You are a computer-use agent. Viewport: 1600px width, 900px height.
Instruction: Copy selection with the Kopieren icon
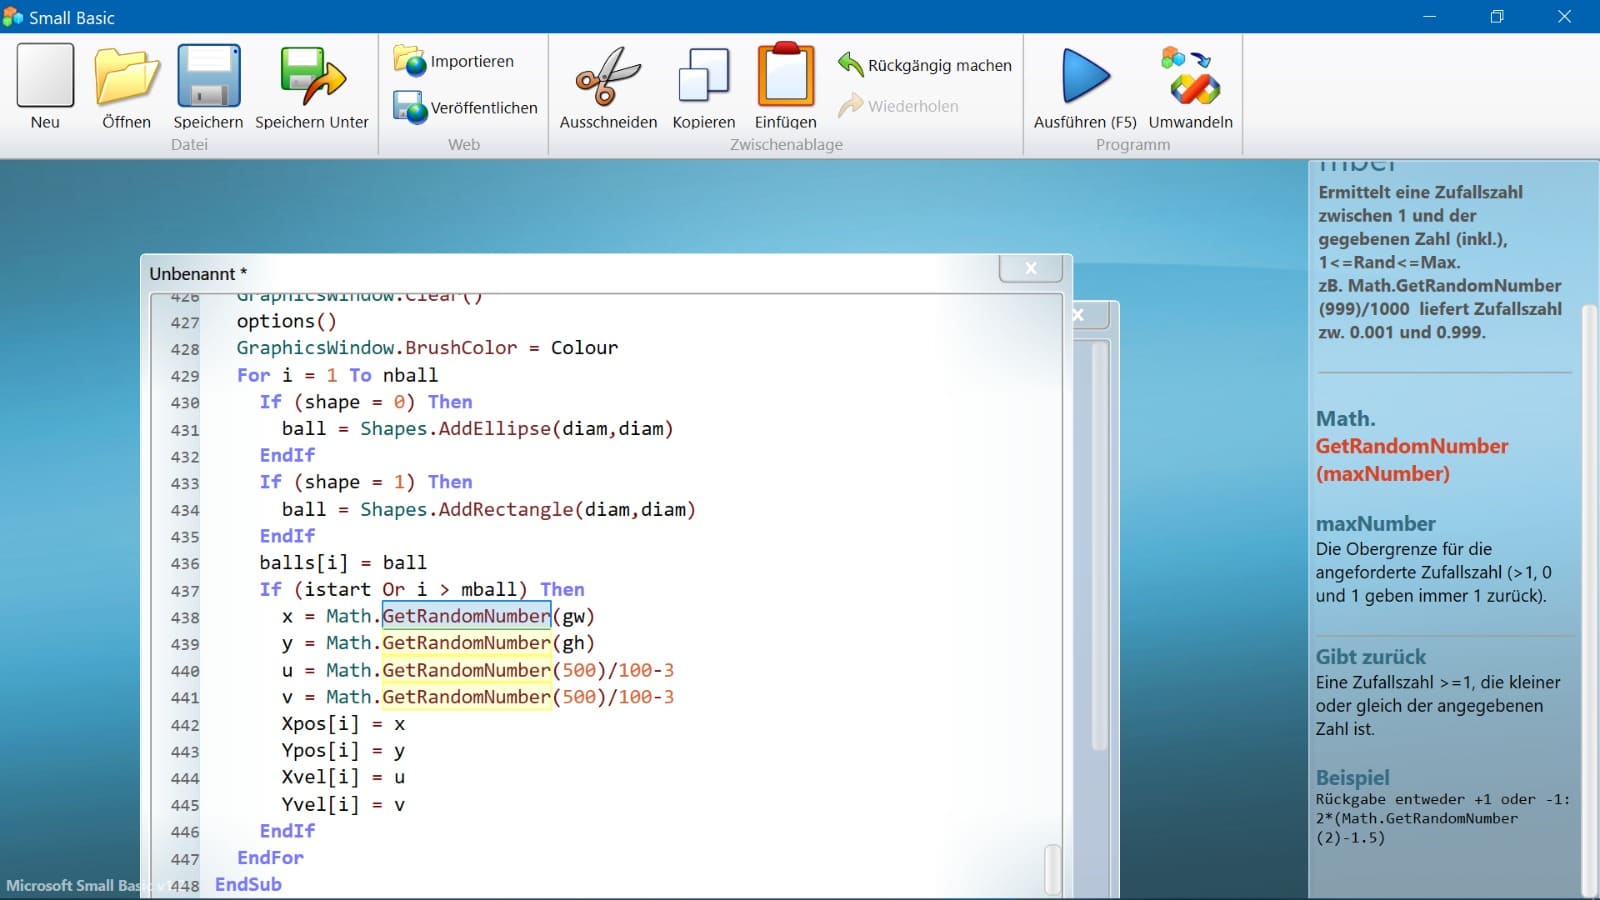[x=704, y=75]
